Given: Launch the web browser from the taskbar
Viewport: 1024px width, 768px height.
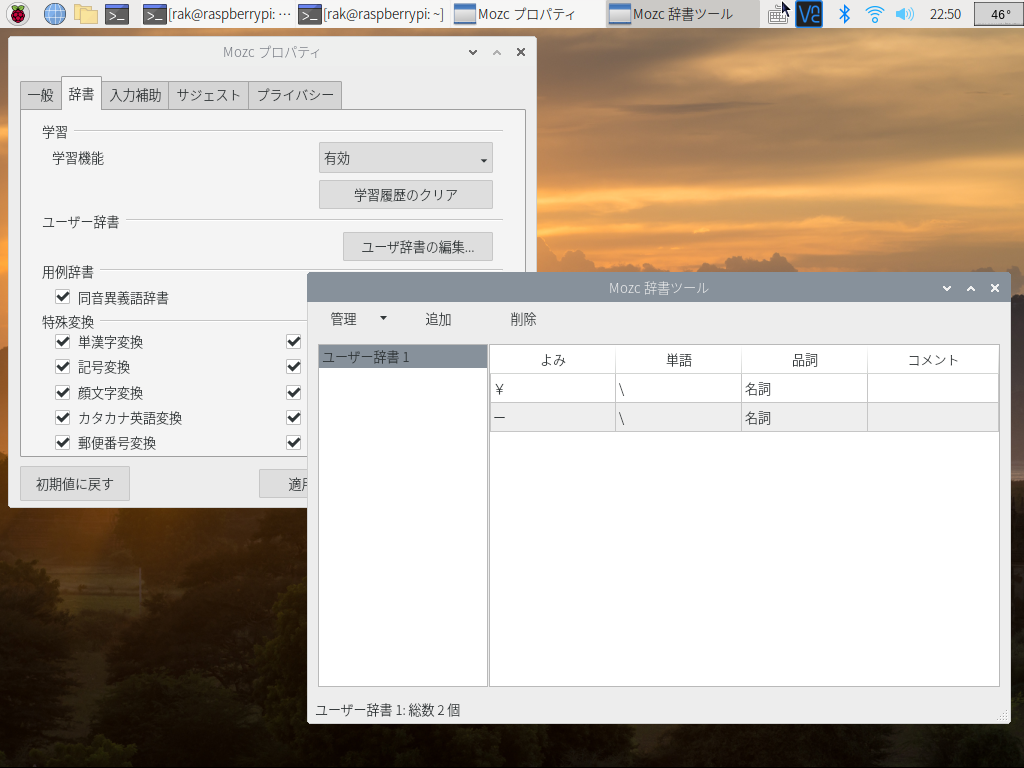Looking at the screenshot, I should 53,13.
